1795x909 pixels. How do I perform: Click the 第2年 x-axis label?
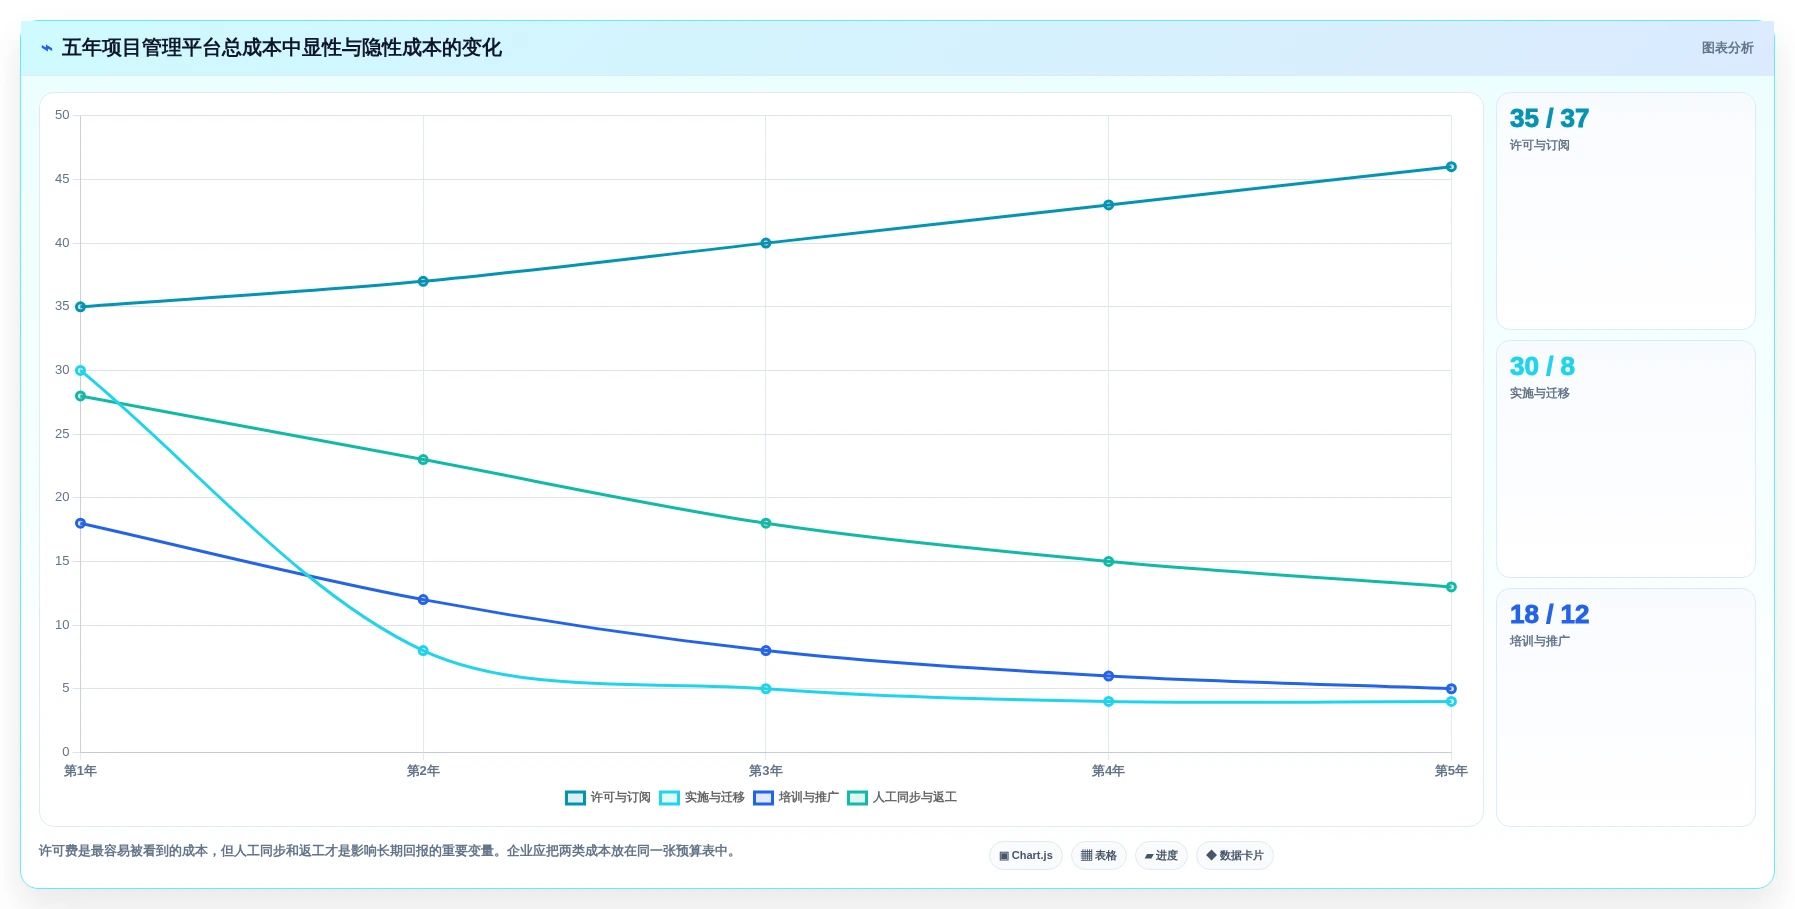point(423,771)
